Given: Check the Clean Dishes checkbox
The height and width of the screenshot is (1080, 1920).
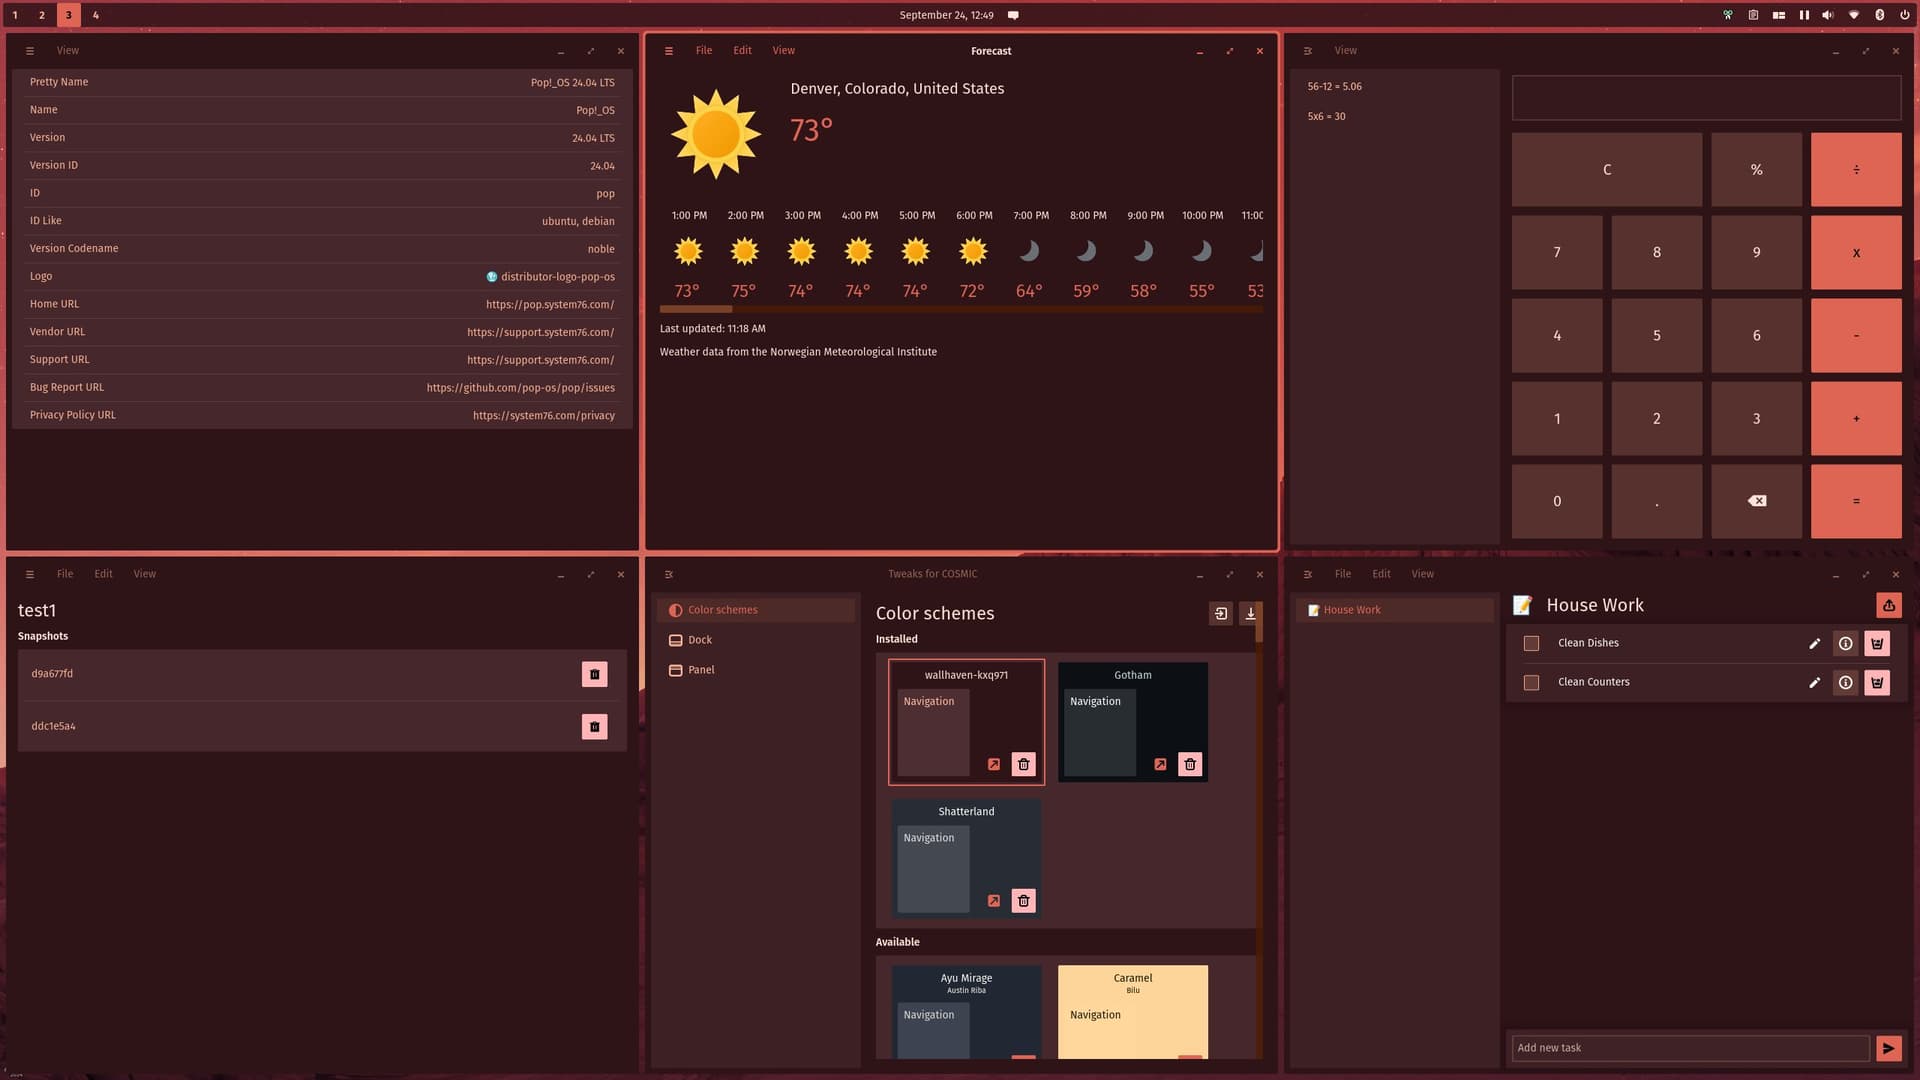Looking at the screenshot, I should [1531, 644].
